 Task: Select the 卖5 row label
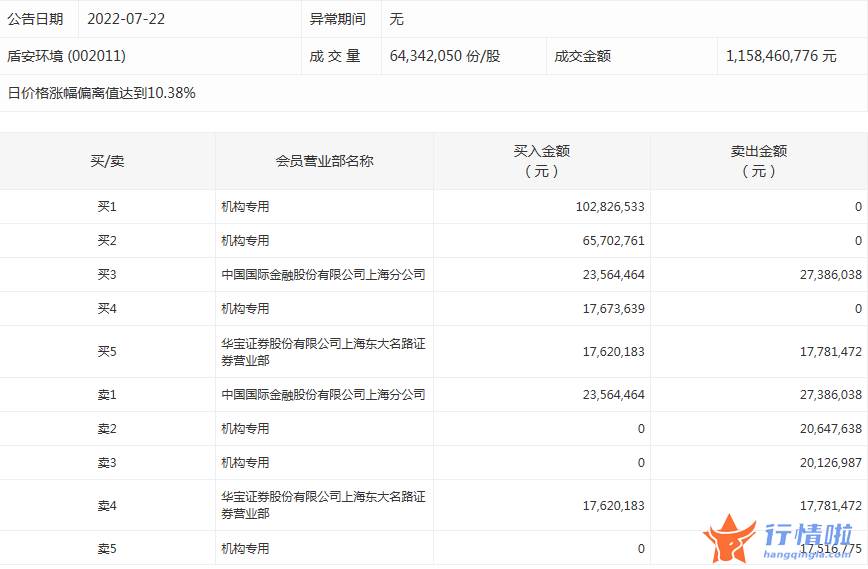click(x=107, y=549)
